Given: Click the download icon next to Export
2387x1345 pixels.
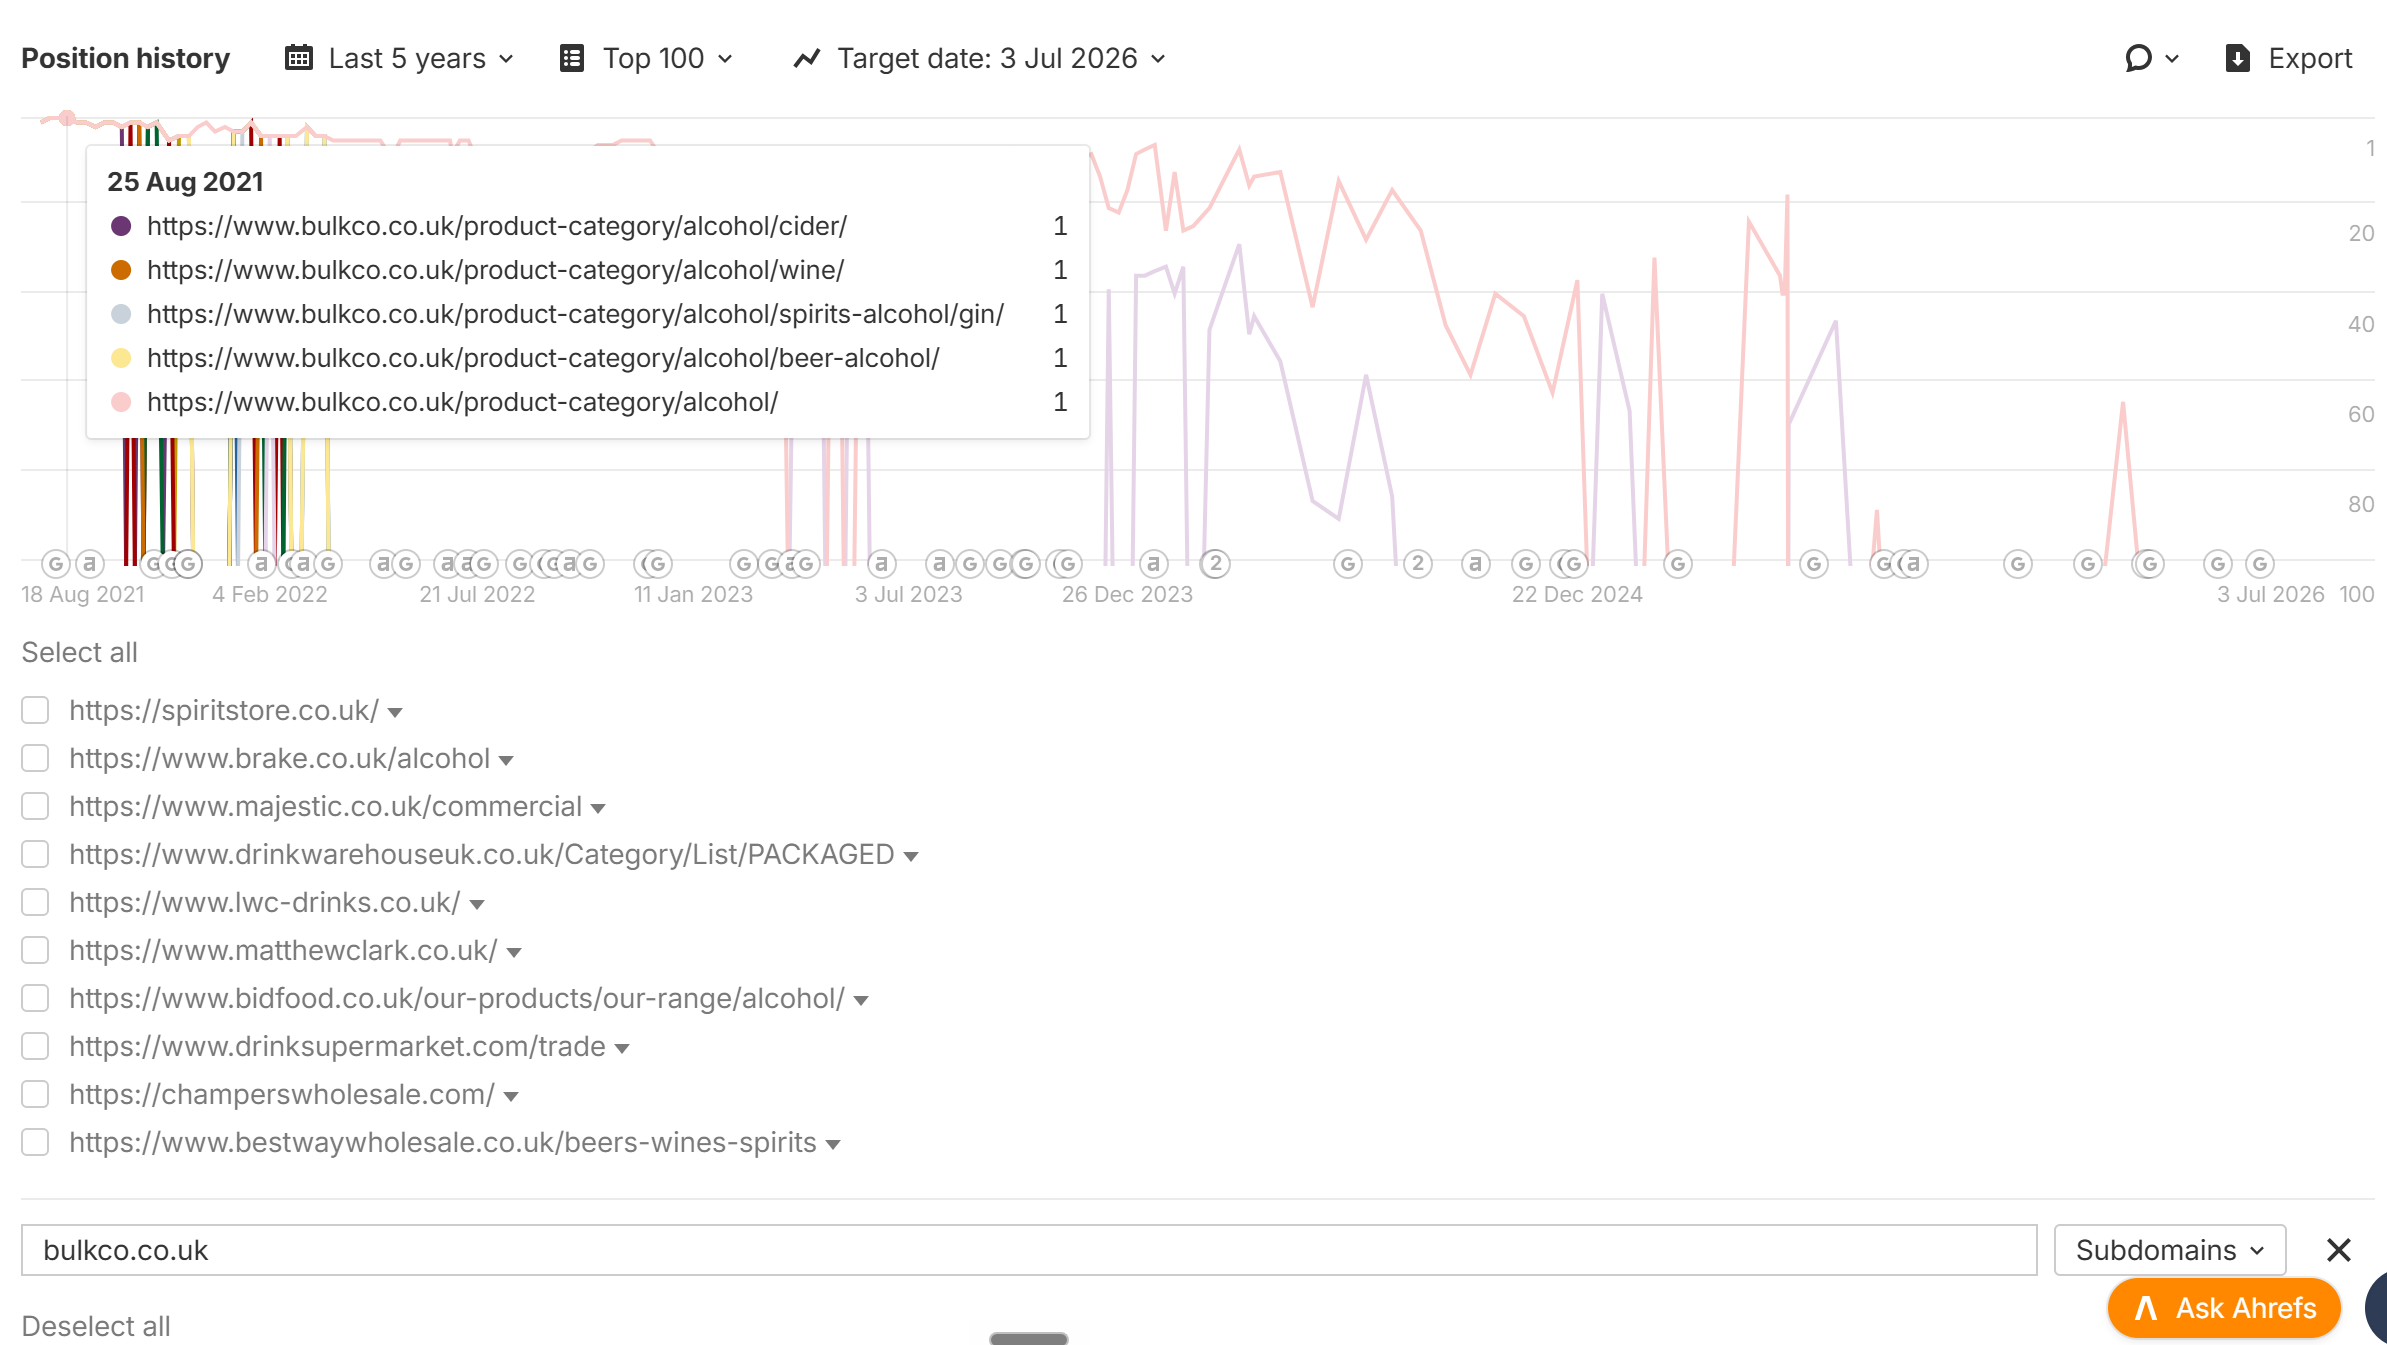Looking at the screenshot, I should click(x=2238, y=58).
